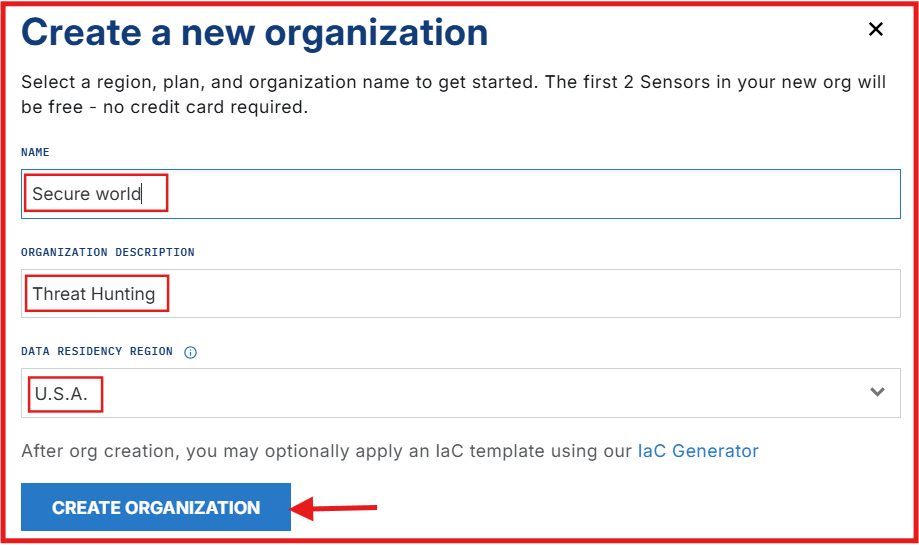Click the 'Threat Hunting' description text
The height and width of the screenshot is (545, 919).
[x=94, y=294]
